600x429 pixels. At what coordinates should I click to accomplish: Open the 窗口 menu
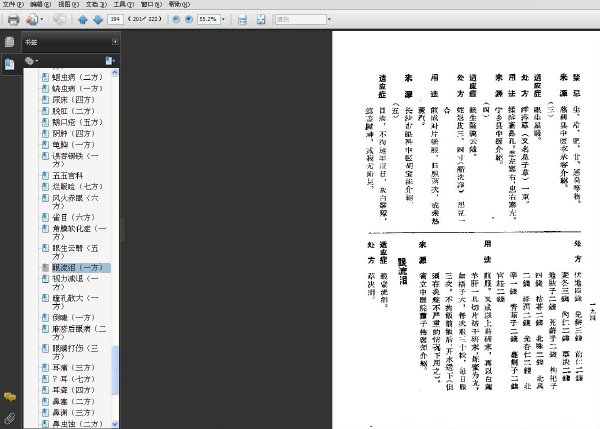click(x=151, y=5)
